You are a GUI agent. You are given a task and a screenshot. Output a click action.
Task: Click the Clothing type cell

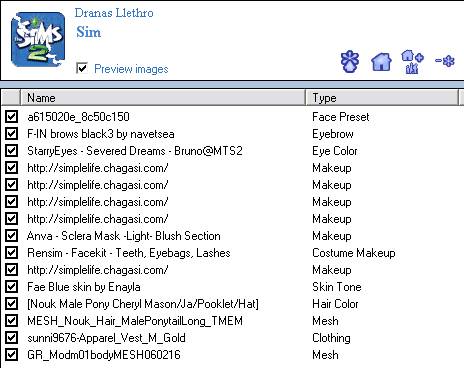(x=331, y=338)
